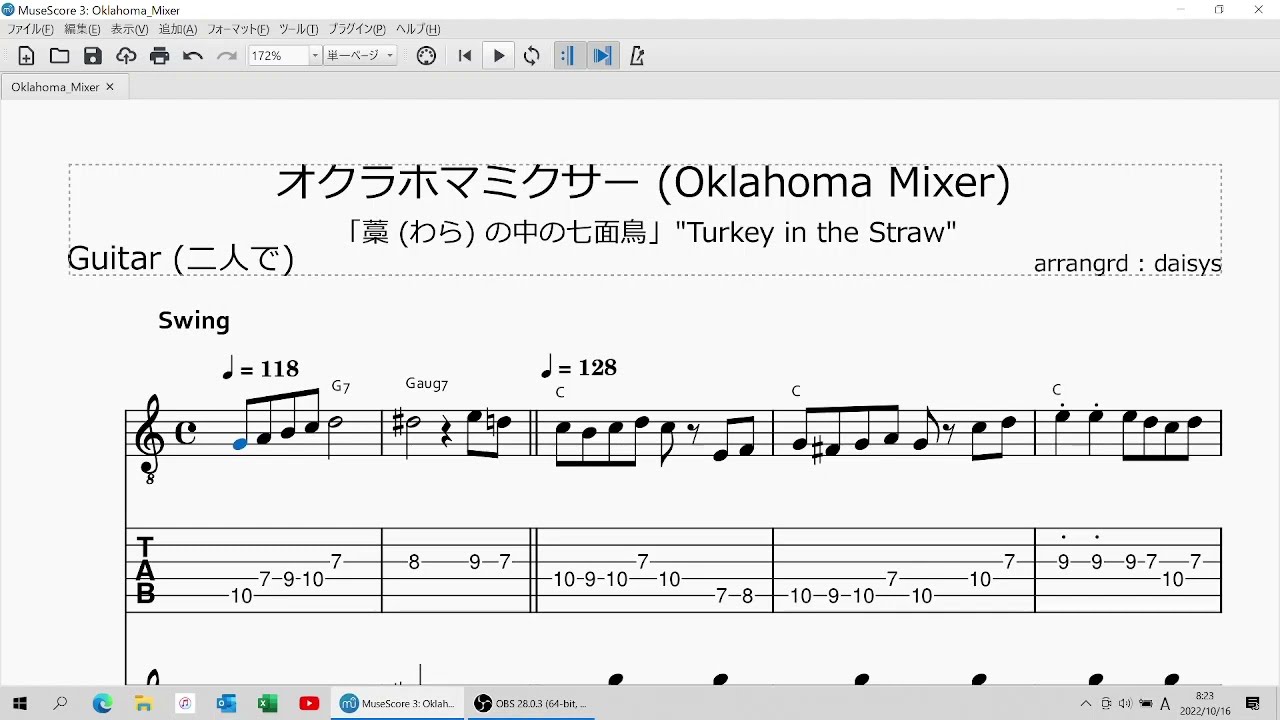Open the フォーマット(F) menu
1280x720 pixels.
coord(238,29)
